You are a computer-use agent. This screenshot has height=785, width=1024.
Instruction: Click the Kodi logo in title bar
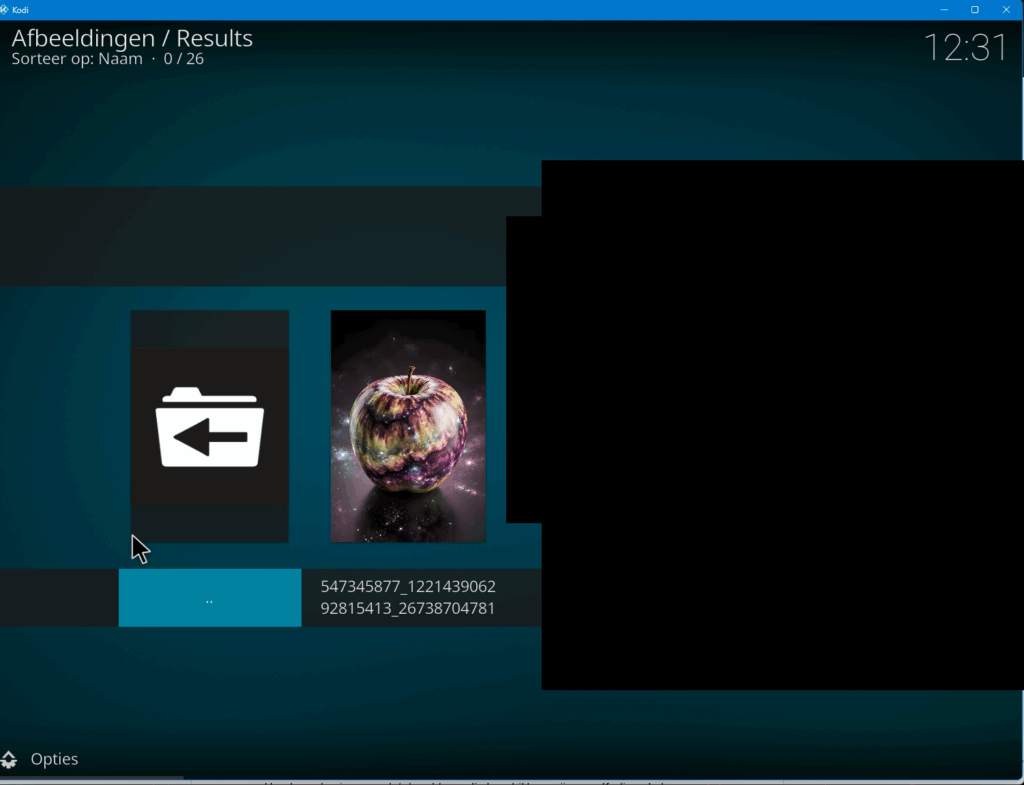coord(6,9)
